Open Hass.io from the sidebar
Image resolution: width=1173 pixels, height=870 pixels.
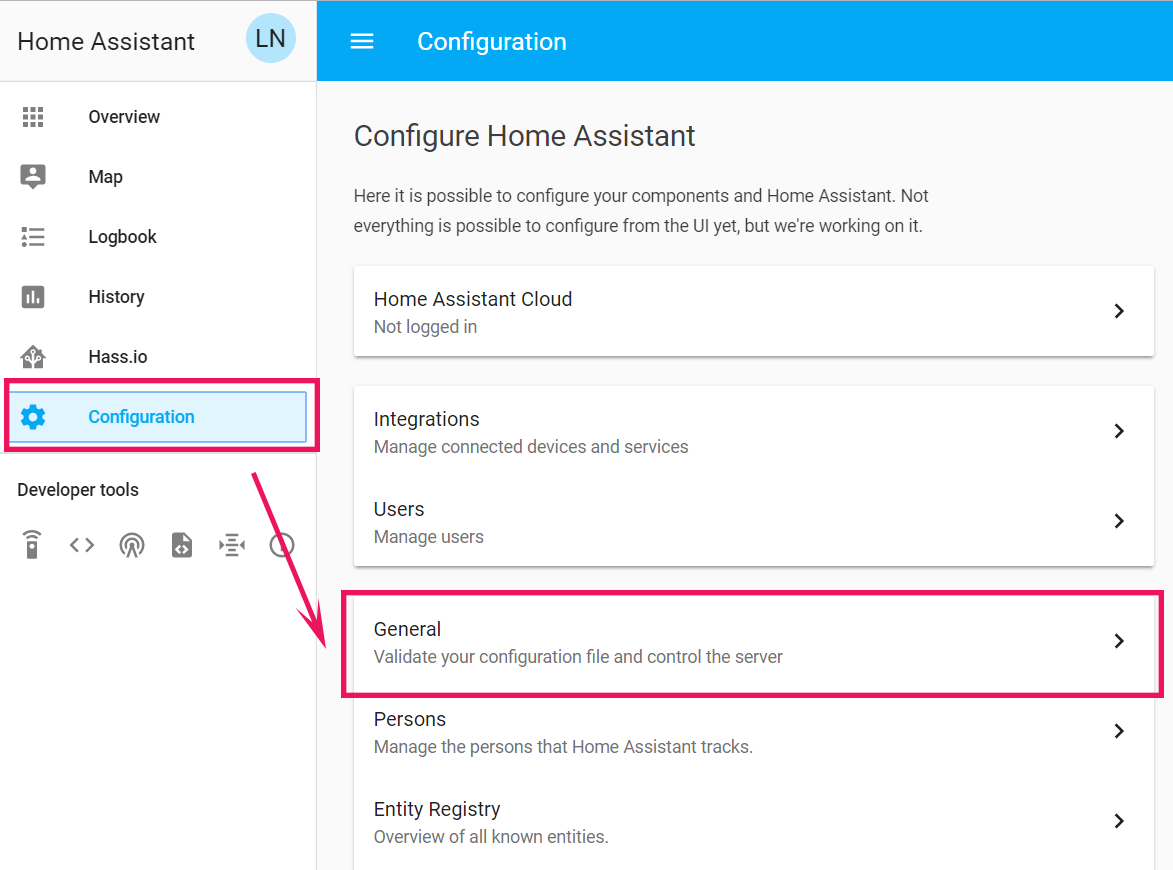point(117,357)
